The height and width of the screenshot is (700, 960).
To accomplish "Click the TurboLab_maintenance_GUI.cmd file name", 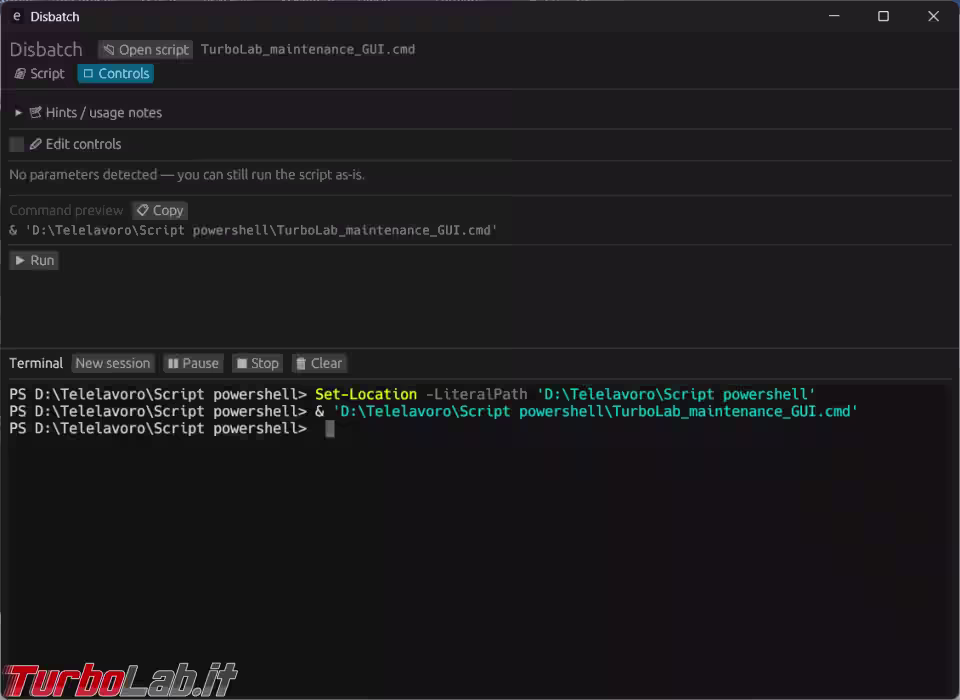I will click(308, 50).
